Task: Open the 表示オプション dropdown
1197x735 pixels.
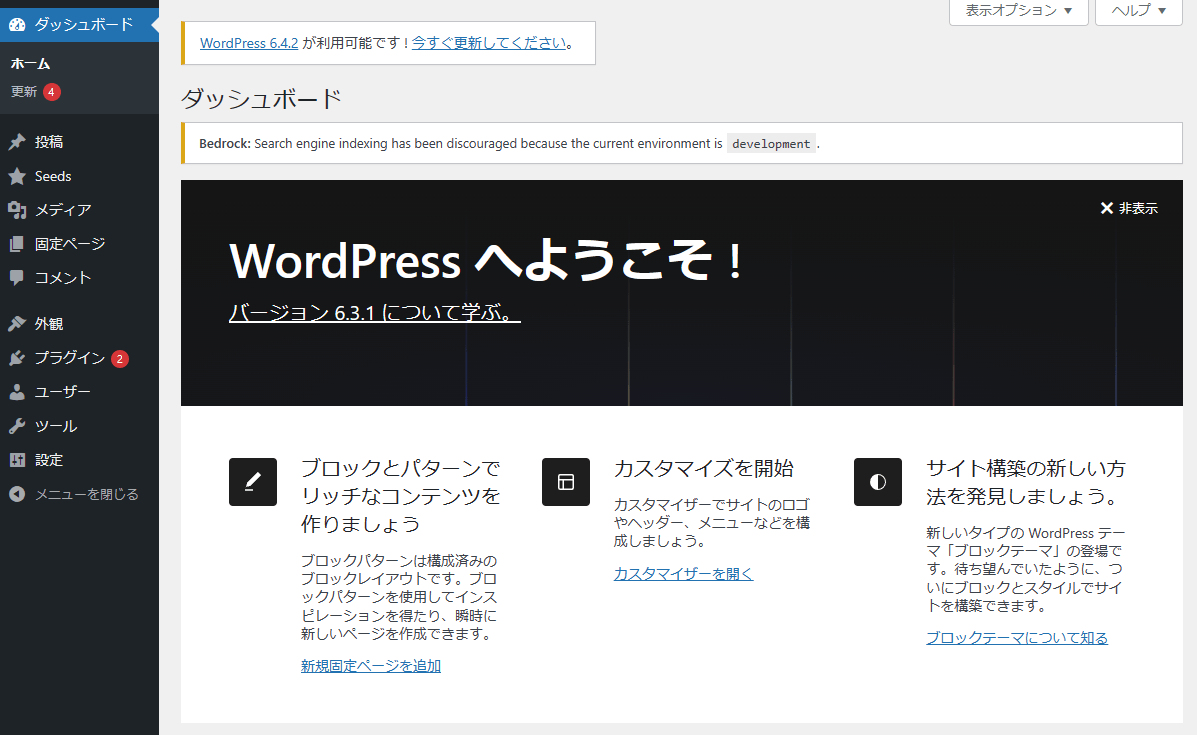Action: 1018,11
